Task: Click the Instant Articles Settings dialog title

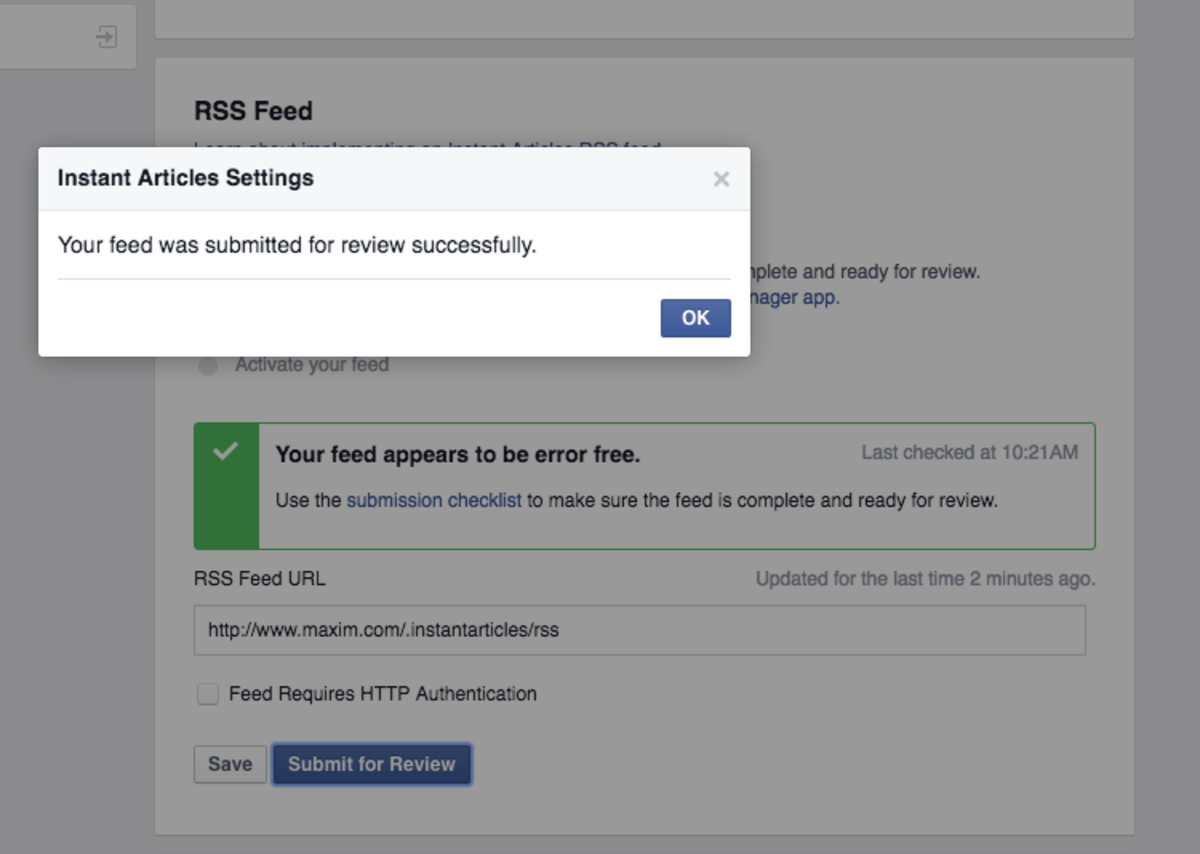Action: pos(186,178)
